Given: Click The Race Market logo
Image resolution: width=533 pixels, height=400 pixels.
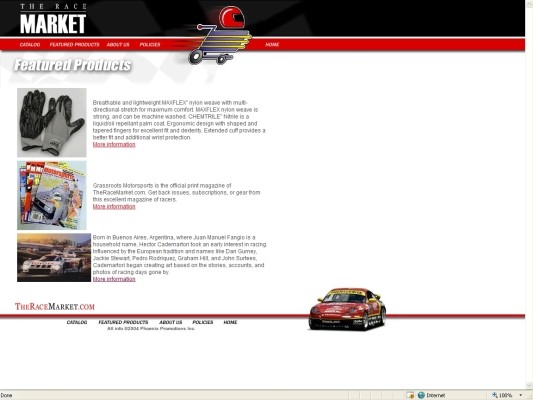Looking at the screenshot, I should (53, 19).
